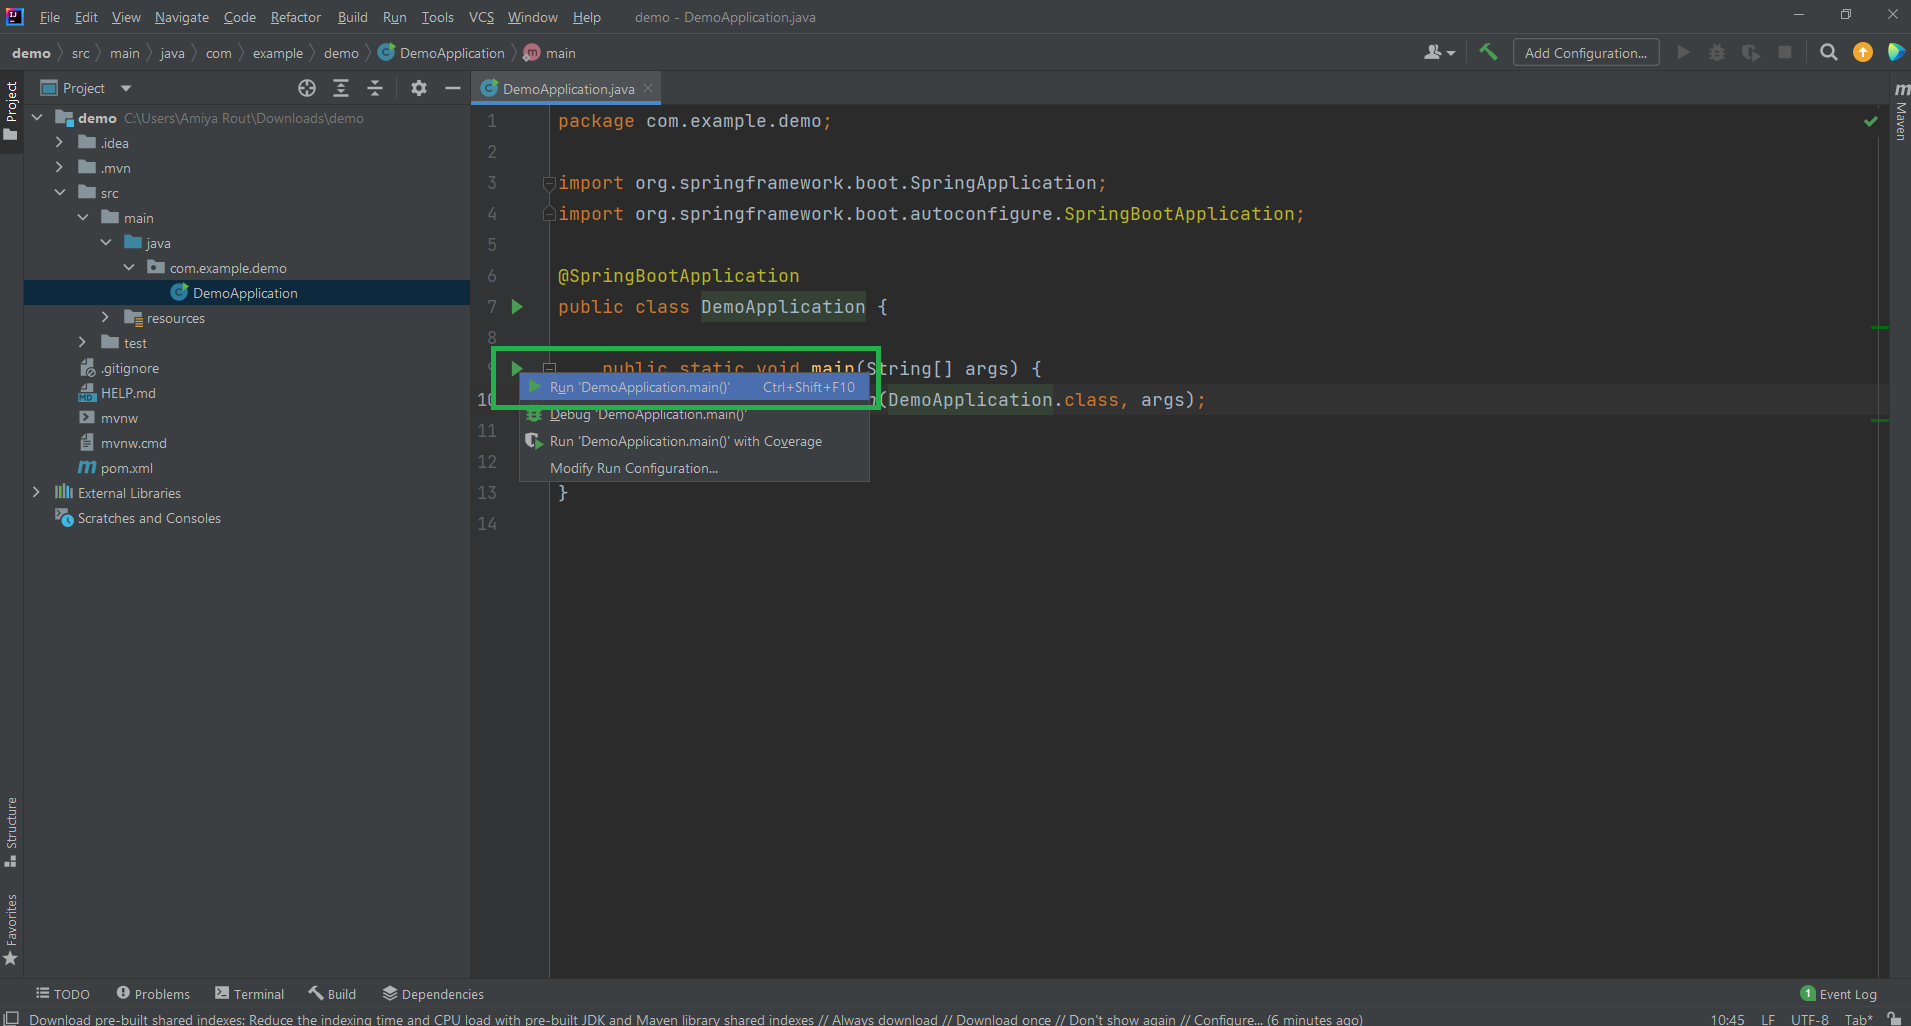Open the Maven tool window tab
1911x1026 pixels.
(1901, 111)
